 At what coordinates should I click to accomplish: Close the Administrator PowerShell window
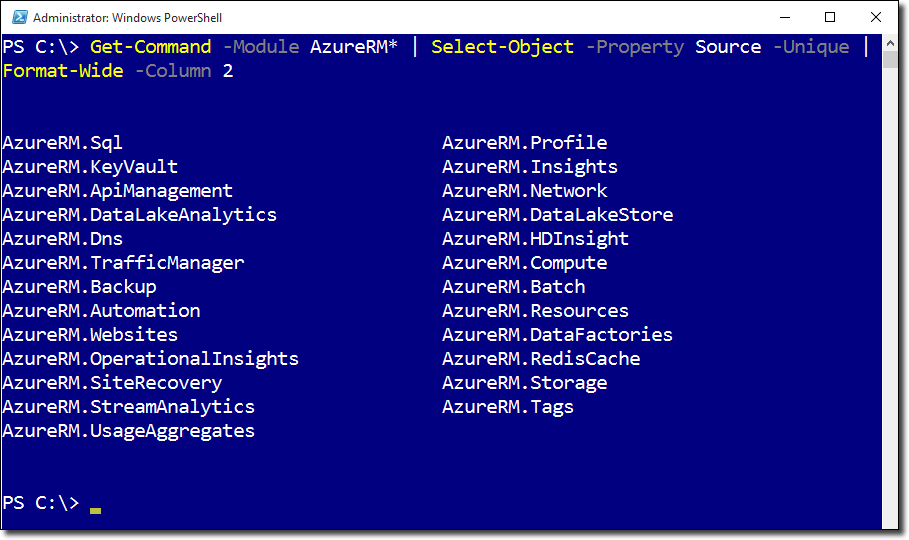click(875, 17)
